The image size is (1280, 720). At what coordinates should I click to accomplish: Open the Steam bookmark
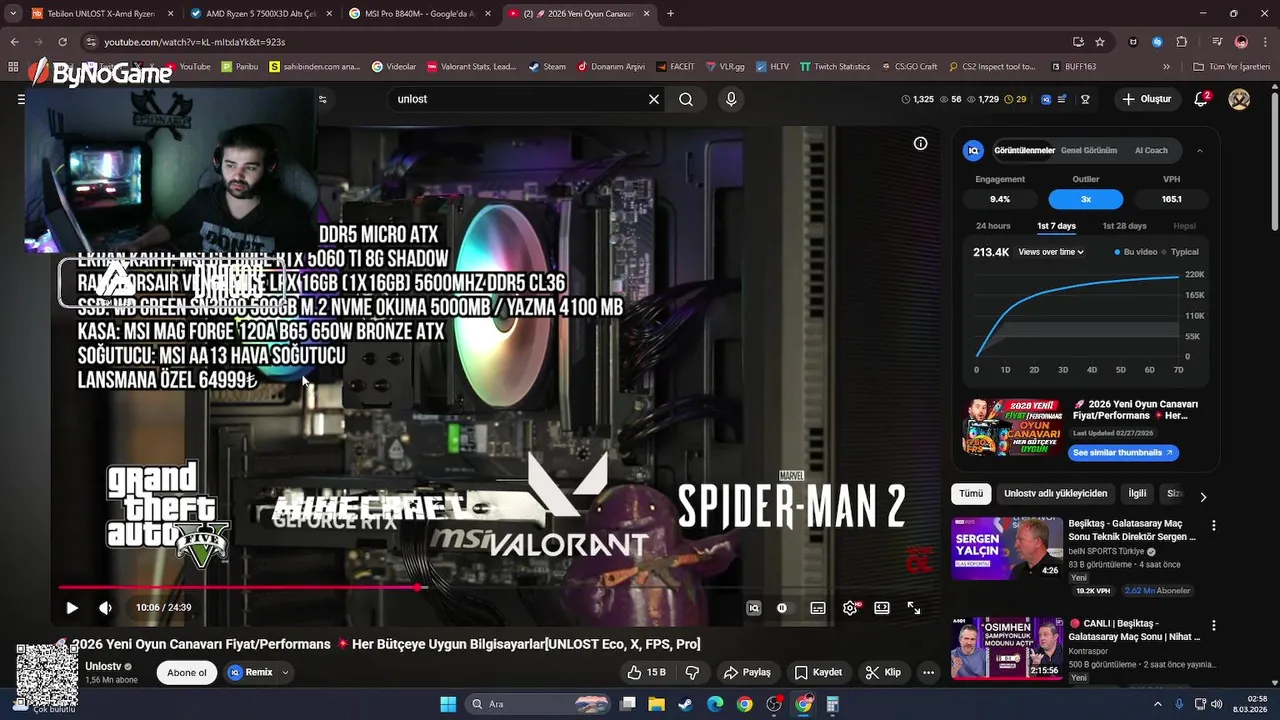[547, 67]
